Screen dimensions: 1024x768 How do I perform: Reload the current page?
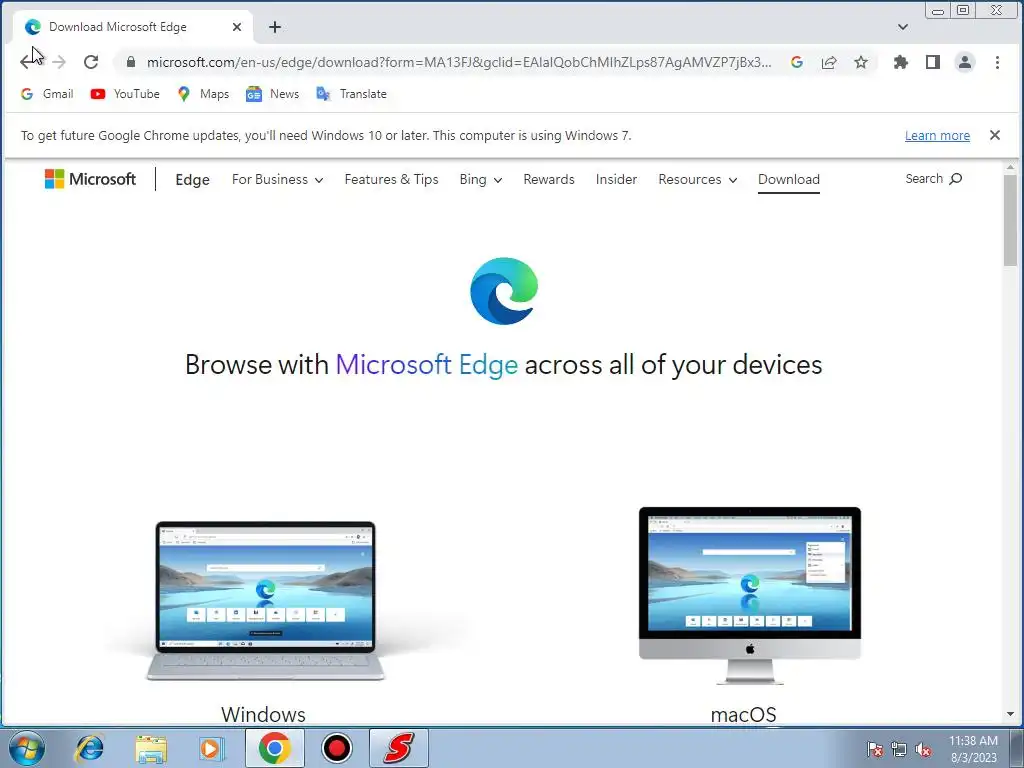tap(91, 62)
